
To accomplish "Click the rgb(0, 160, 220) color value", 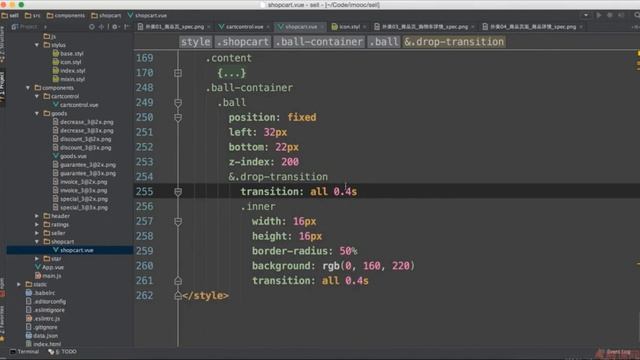I will click(369, 266).
